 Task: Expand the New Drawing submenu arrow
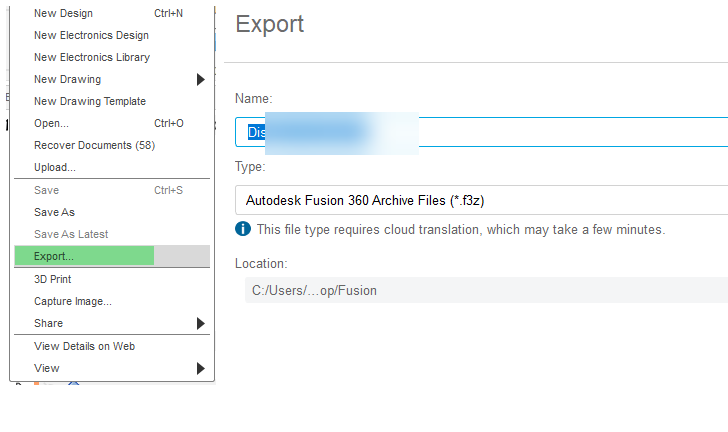pyautogui.click(x=201, y=79)
